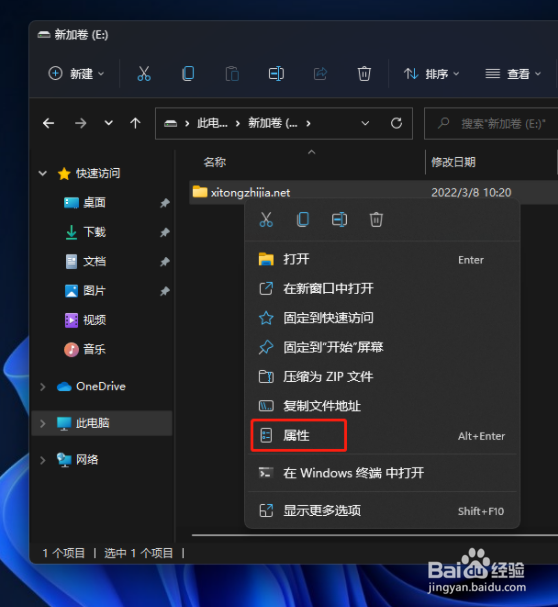Sort by the 名称 column header
The width and height of the screenshot is (558, 607).
click(x=215, y=162)
